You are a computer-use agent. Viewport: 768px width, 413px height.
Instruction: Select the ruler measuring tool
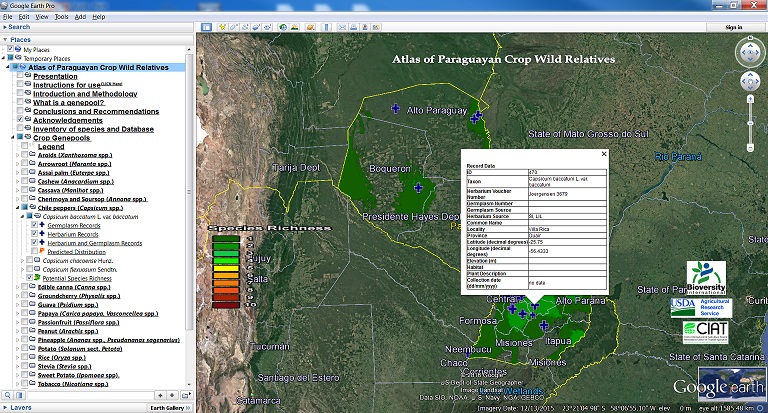tap(326, 27)
